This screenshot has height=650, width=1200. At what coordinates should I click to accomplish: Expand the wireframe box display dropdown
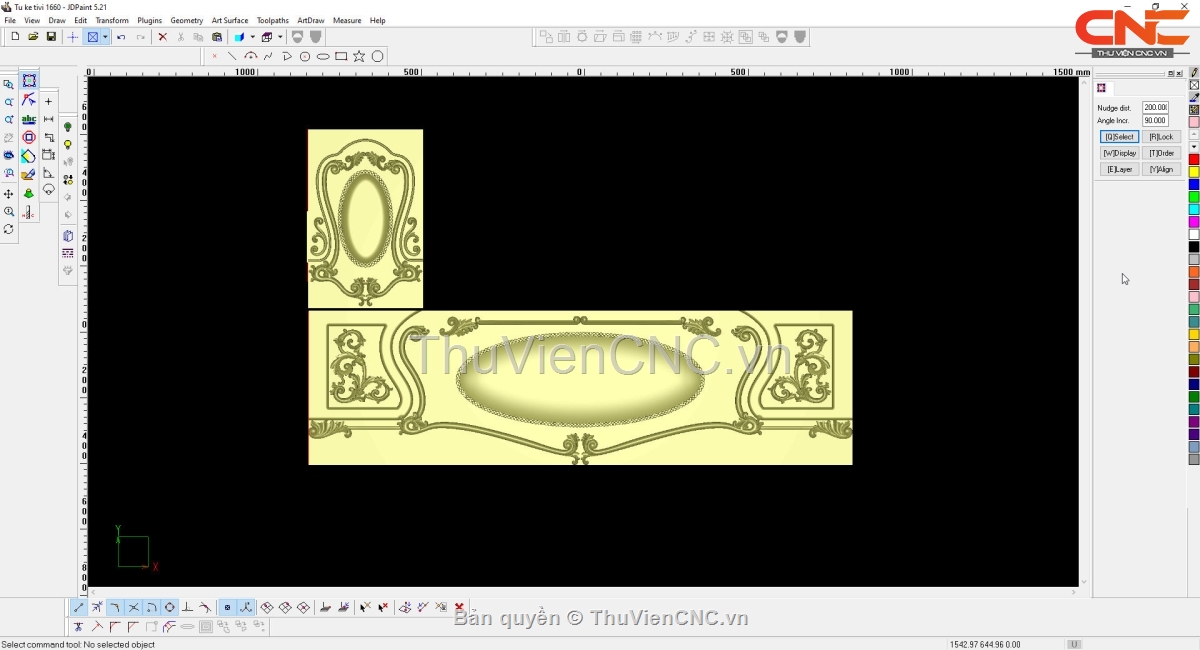pyautogui.click(x=281, y=37)
